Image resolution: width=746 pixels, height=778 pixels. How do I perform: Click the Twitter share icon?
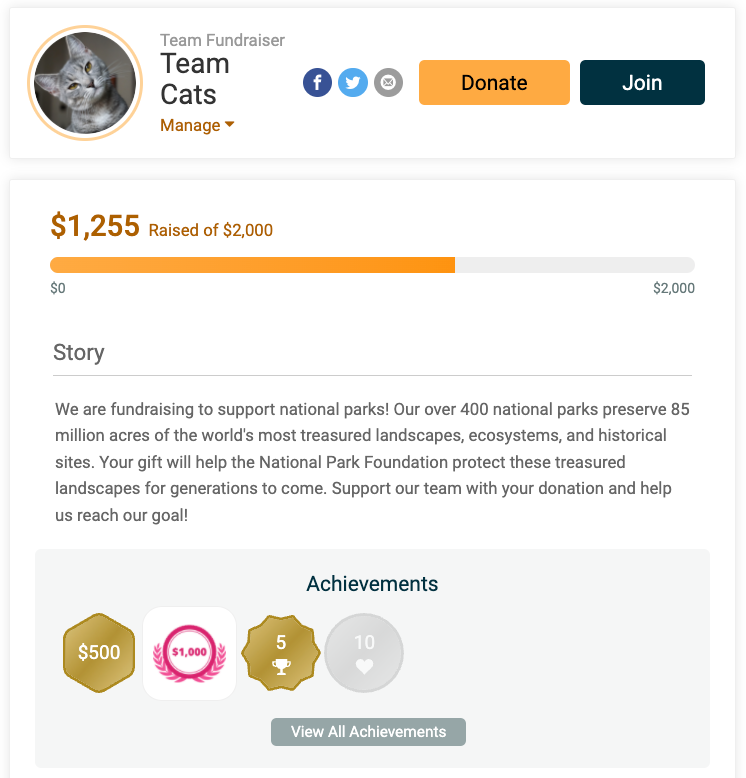point(352,82)
